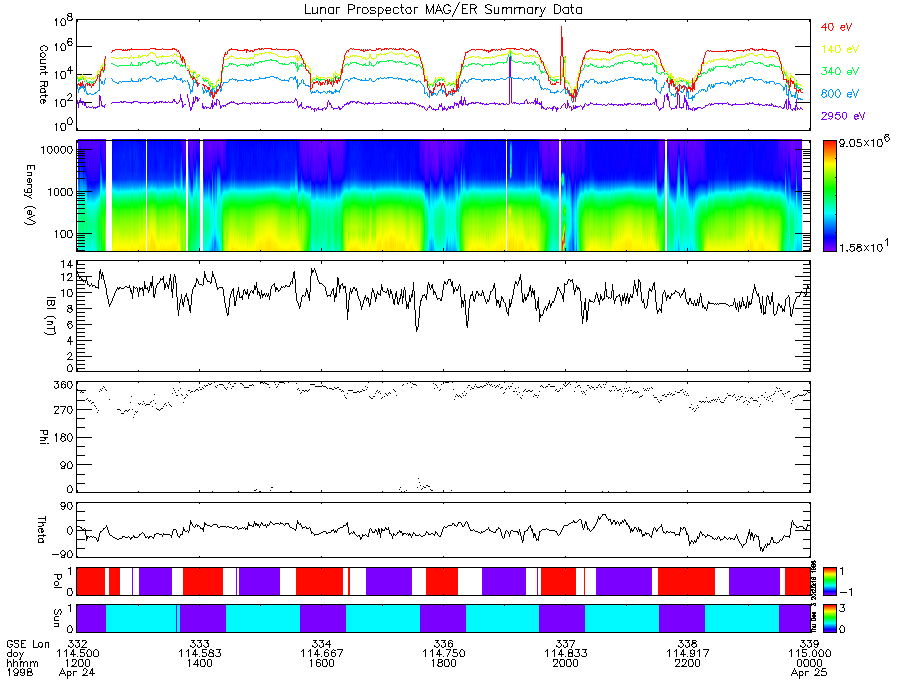This screenshot has width=900, height=700.
Task: Click the 1400 time tick label
Action: click(x=199, y=663)
